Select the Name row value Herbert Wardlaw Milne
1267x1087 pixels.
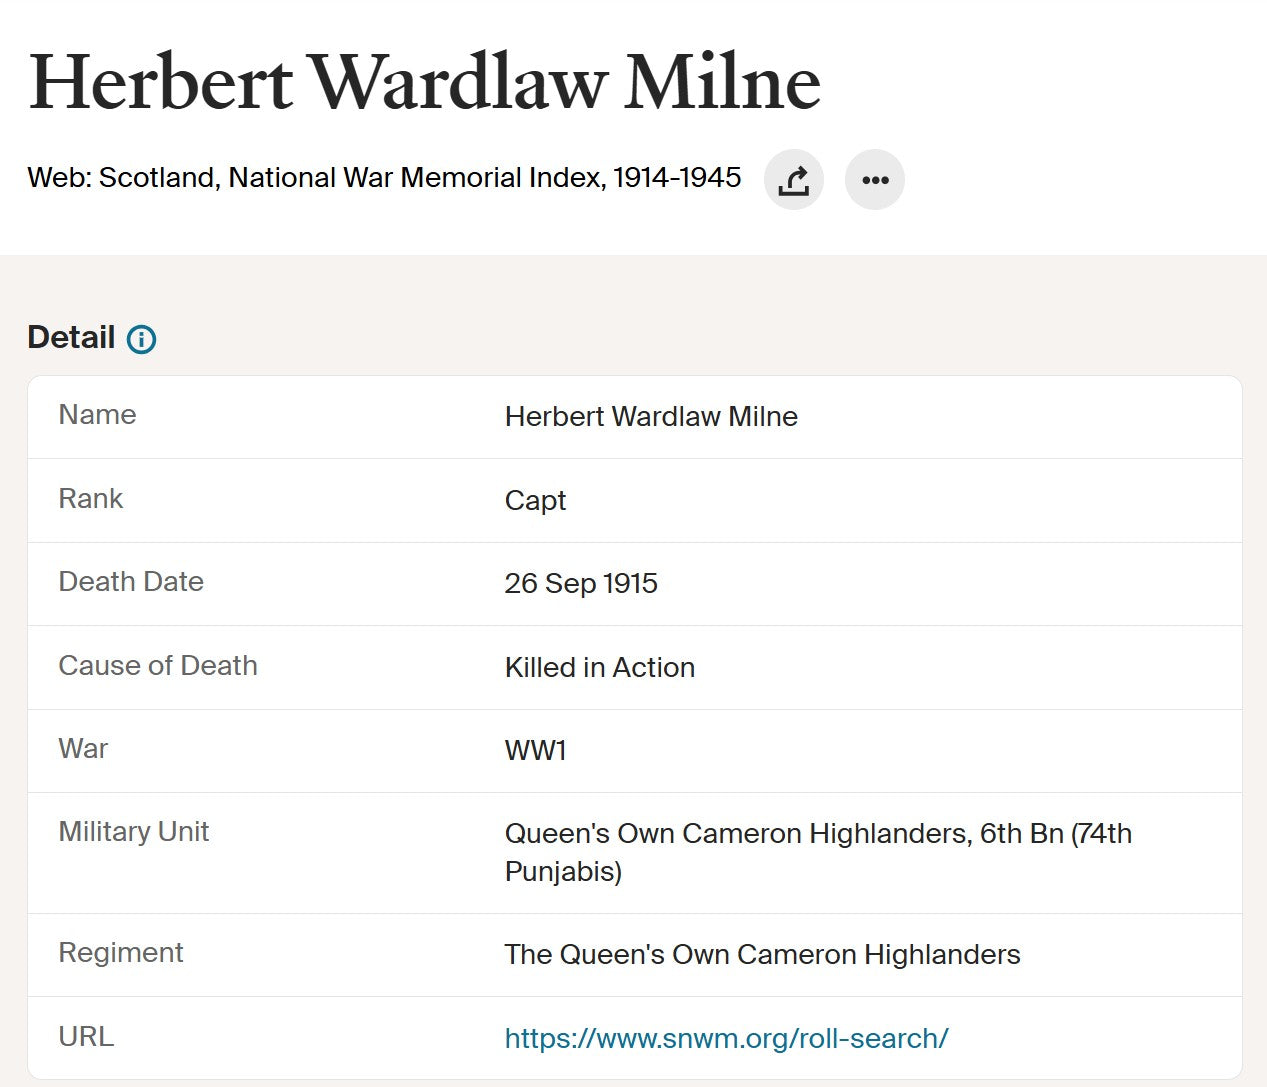pos(652,417)
